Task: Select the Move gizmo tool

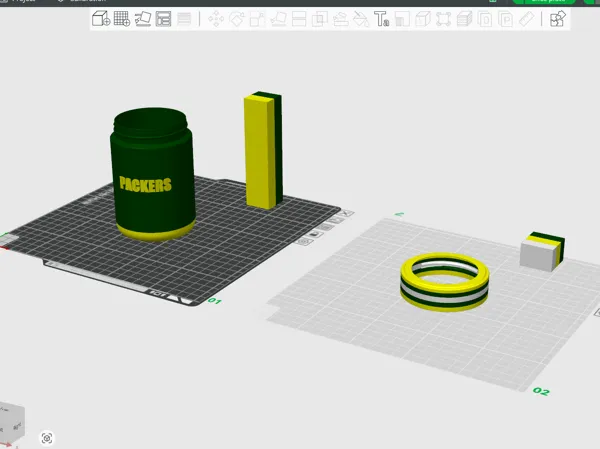Action: (x=216, y=19)
